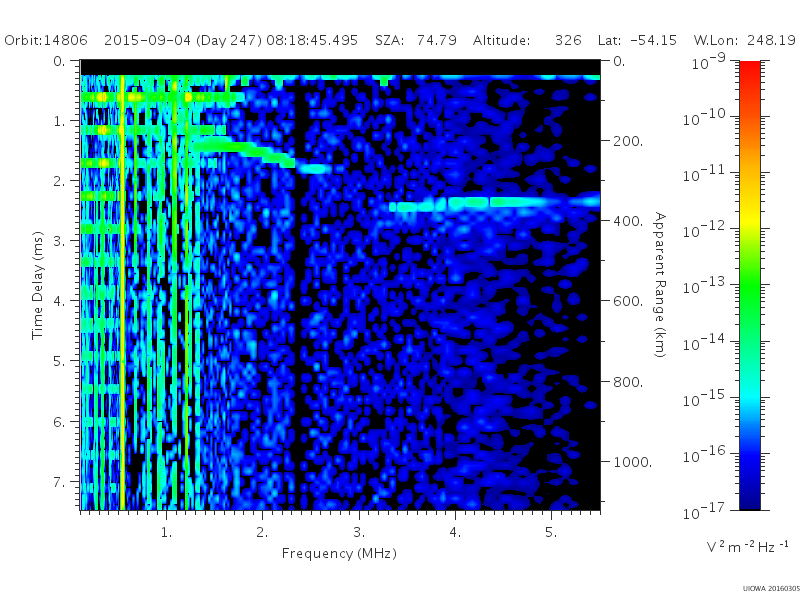Click time delay tick label 4.
The image size is (800, 600).
pos(60,302)
